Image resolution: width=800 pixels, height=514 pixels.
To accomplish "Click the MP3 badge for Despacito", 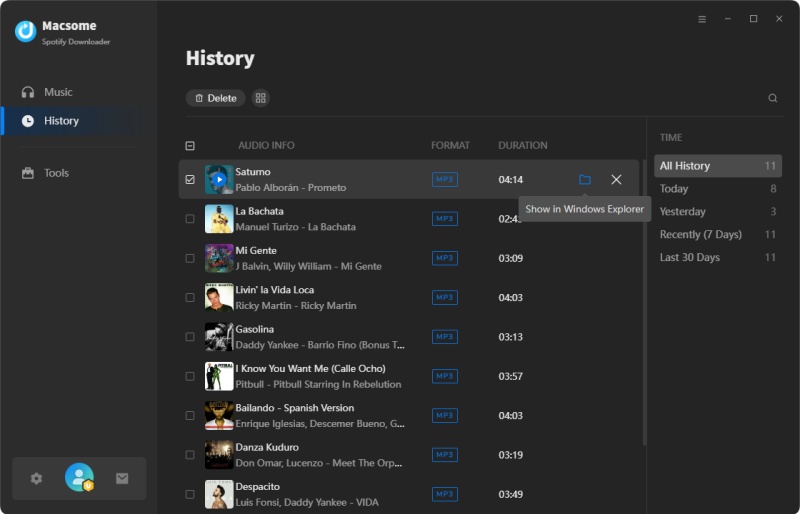I will coord(444,494).
